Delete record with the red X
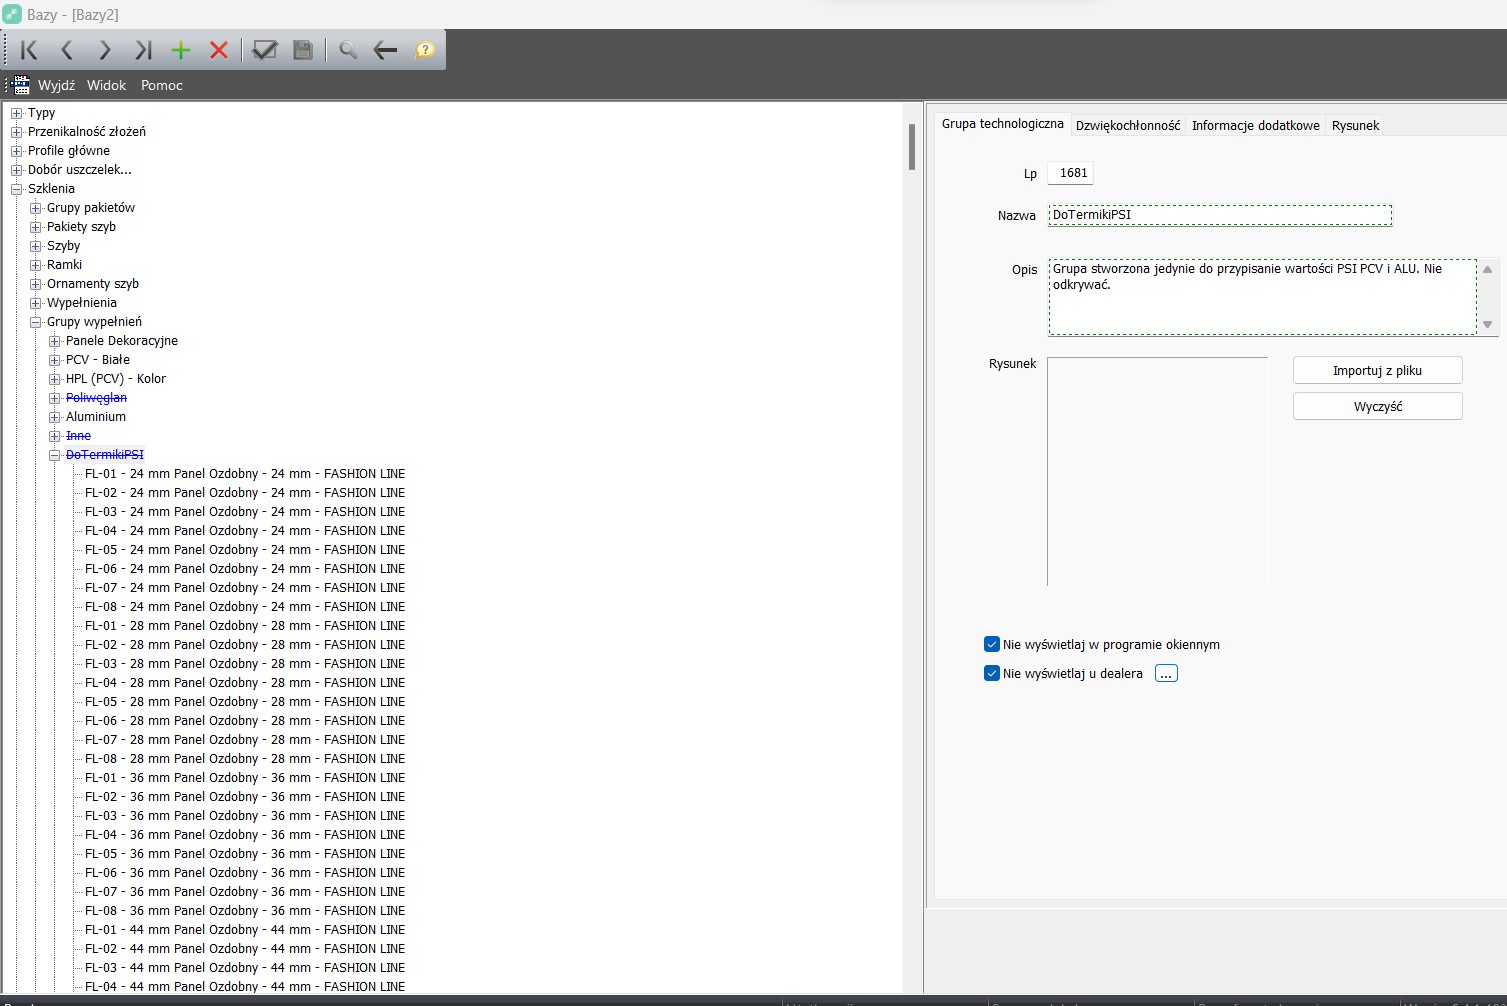 point(219,50)
